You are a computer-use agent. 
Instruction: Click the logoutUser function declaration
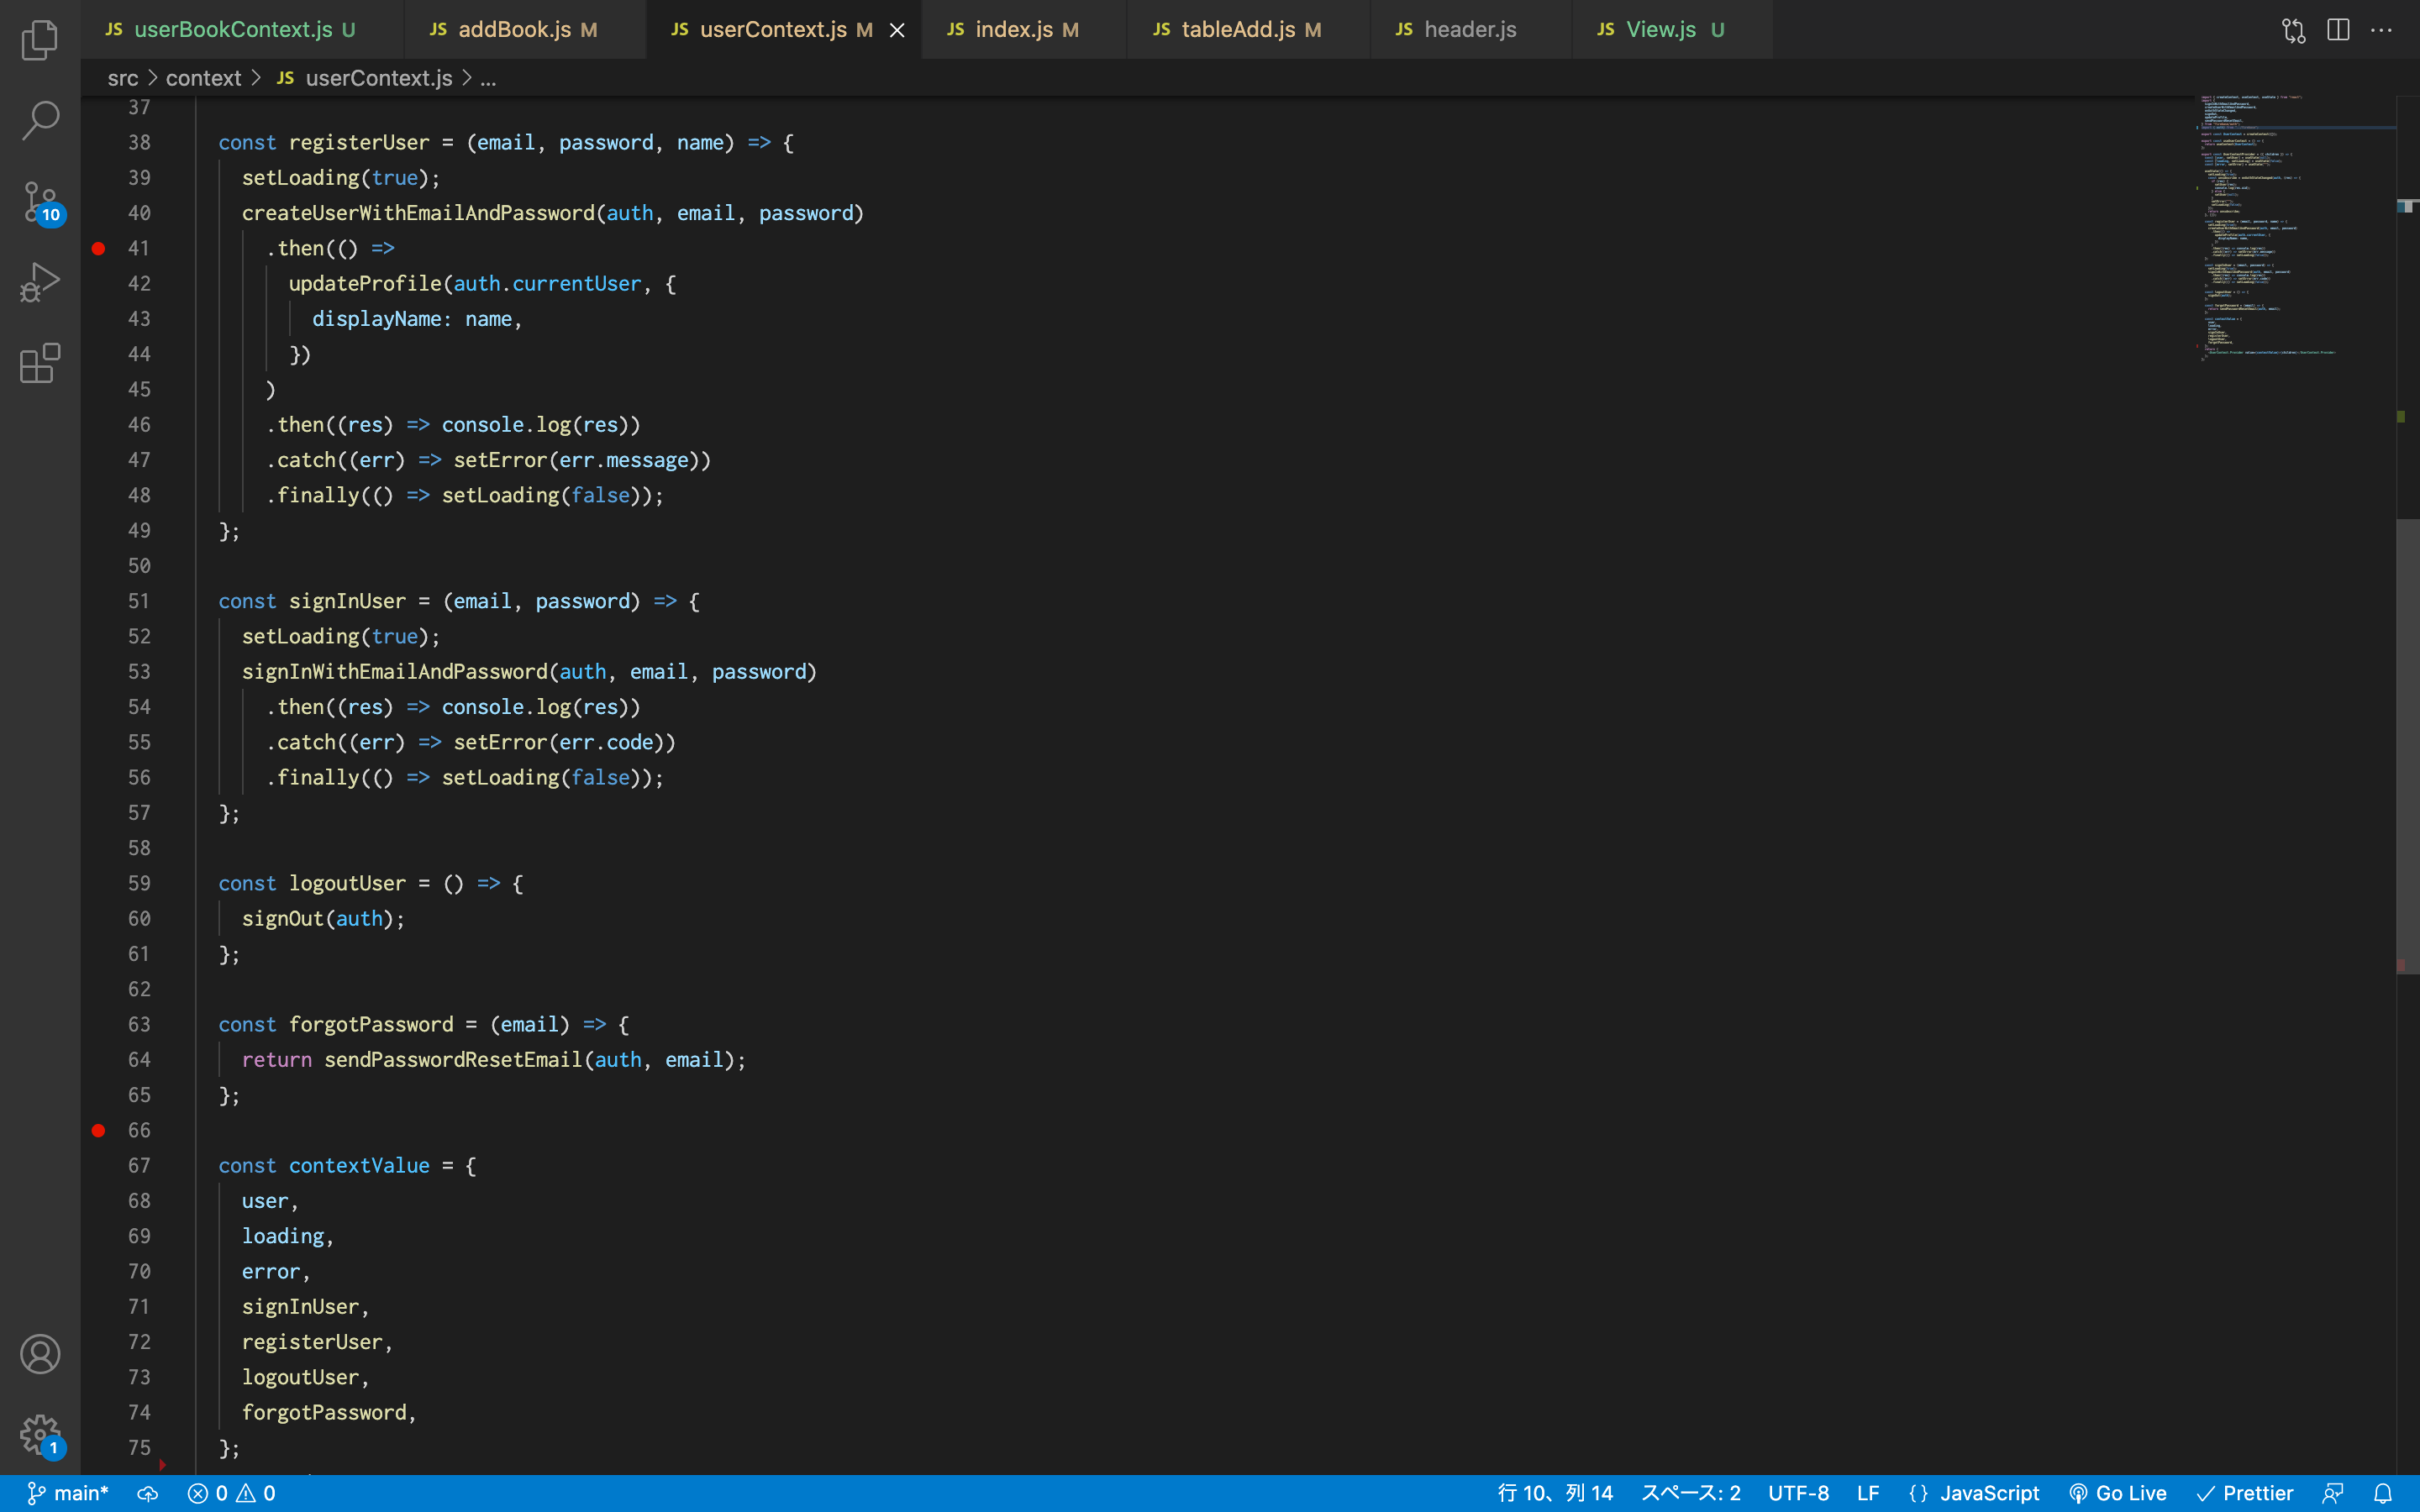(x=347, y=884)
